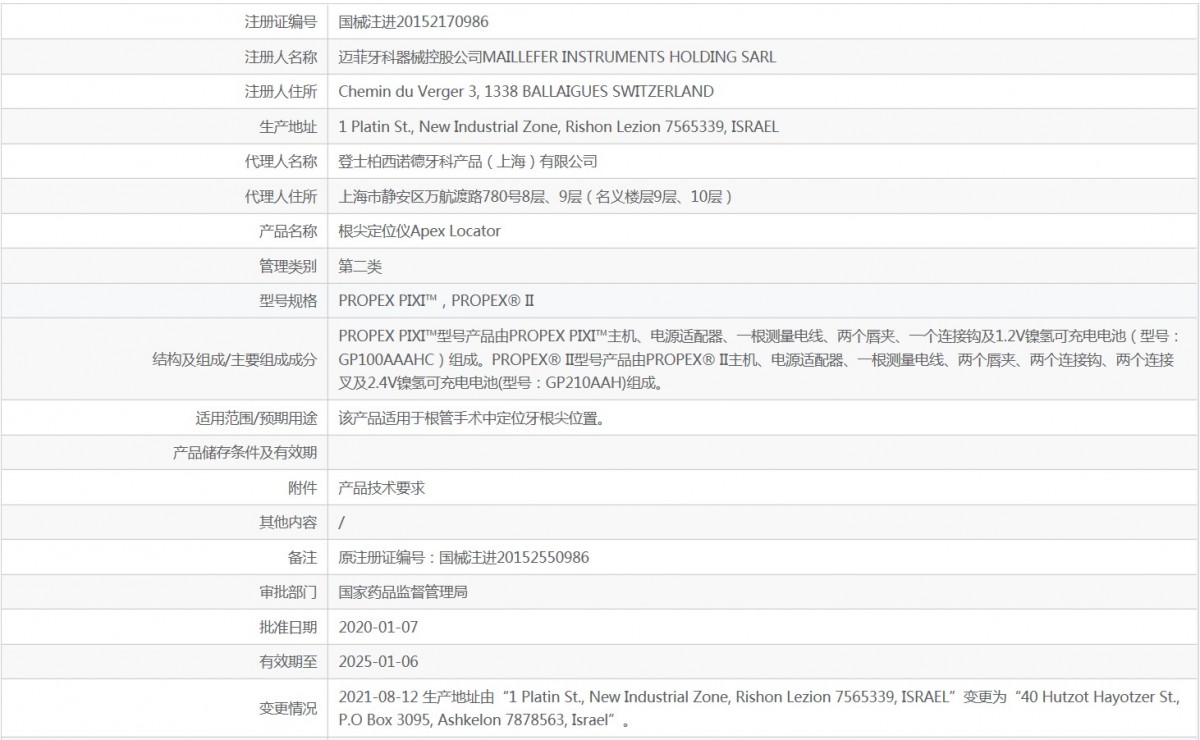Select the 结构及组成/主要组成成分 label

pos(235,359)
